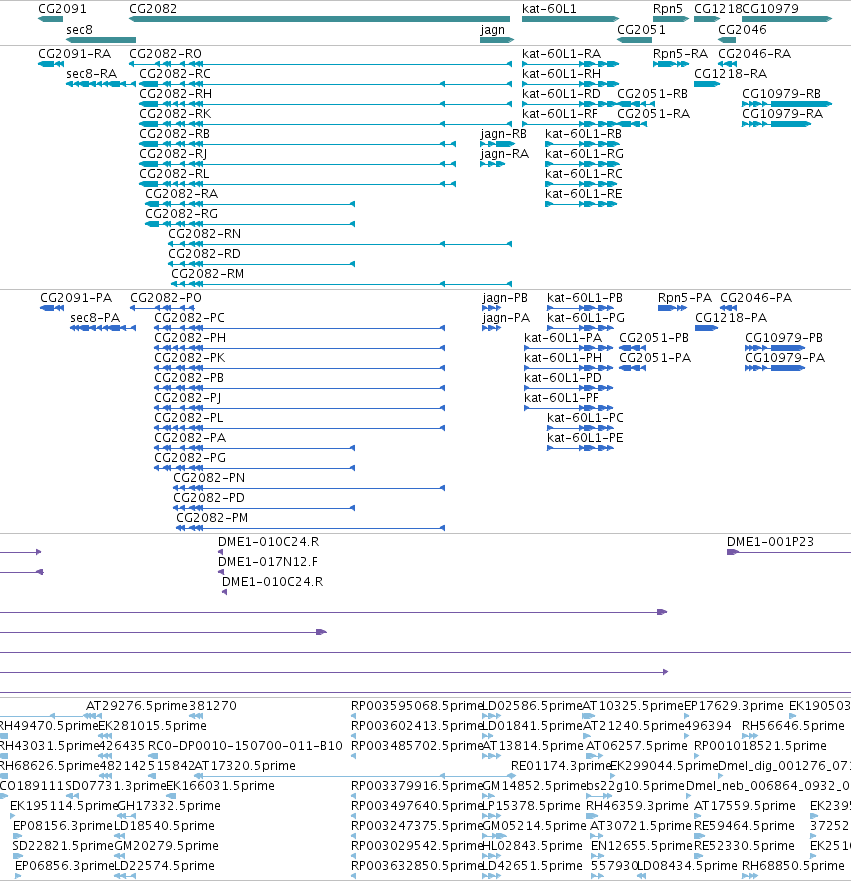The height and width of the screenshot is (881, 851).
Task: Click the RC0-DP0010-150700-011-B10 label
Action: click(245, 746)
